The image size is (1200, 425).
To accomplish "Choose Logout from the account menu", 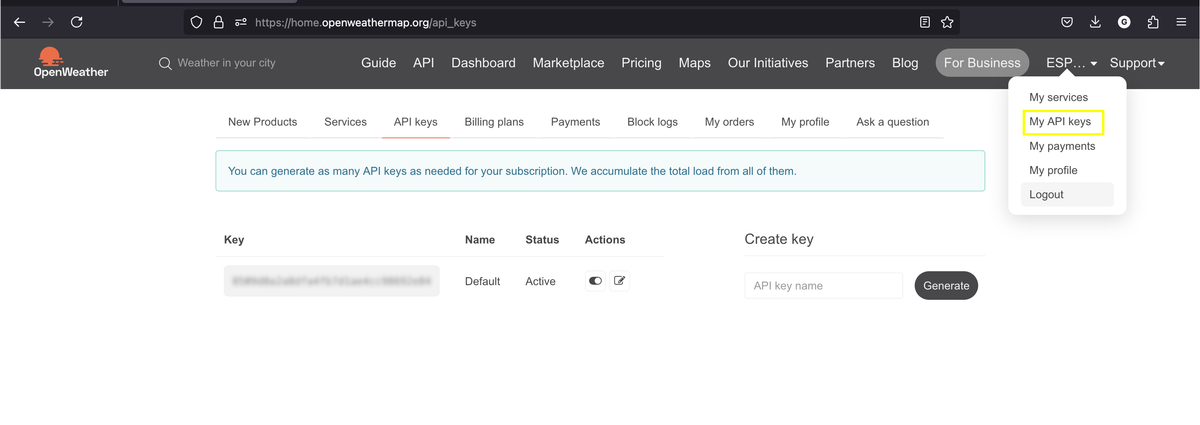I will [x=1047, y=195].
